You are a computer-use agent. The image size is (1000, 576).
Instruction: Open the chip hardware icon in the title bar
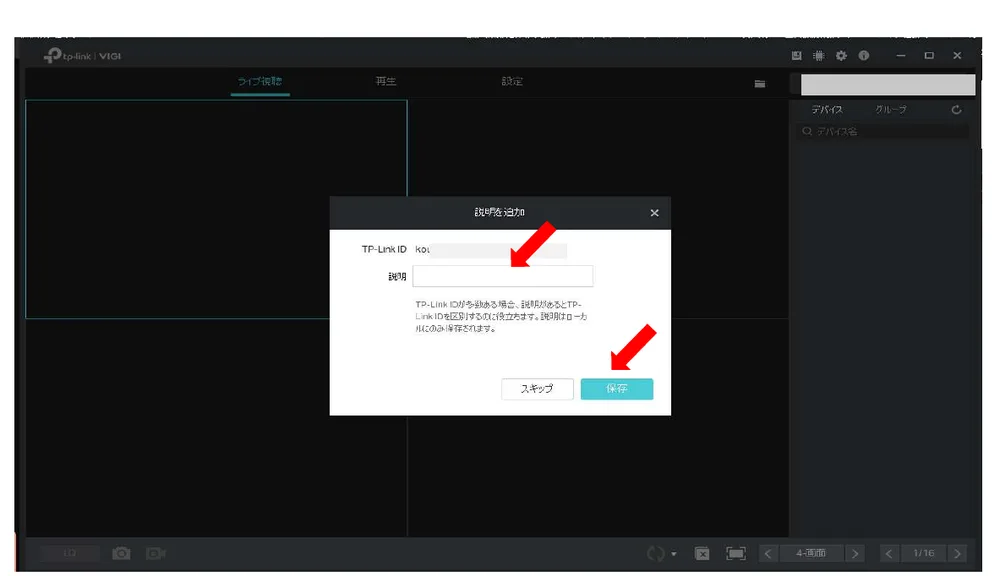tap(819, 55)
